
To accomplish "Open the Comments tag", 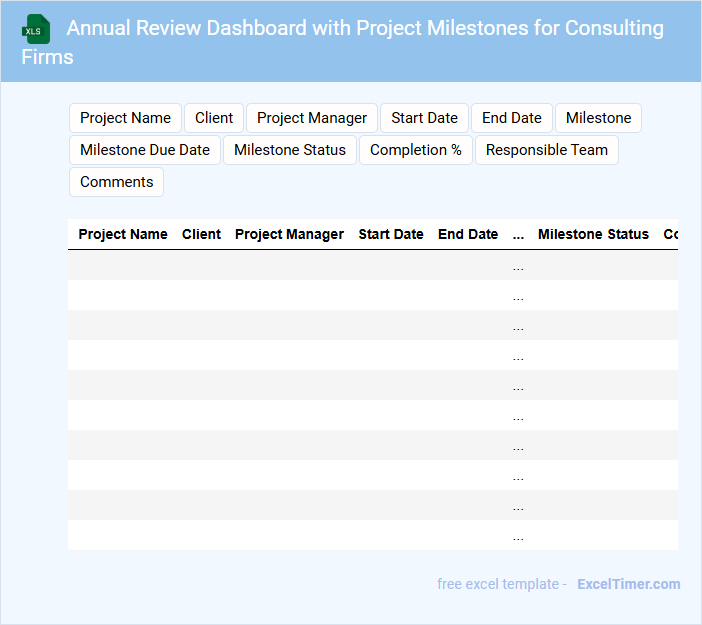I will tap(117, 182).
